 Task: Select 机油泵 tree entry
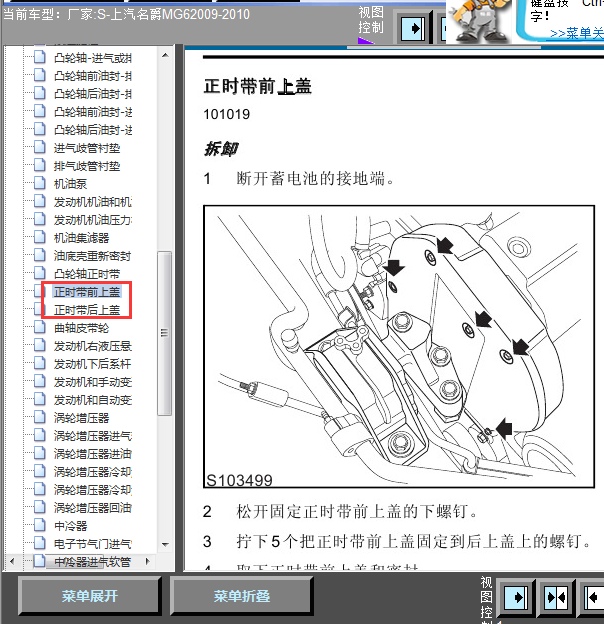coord(70,184)
